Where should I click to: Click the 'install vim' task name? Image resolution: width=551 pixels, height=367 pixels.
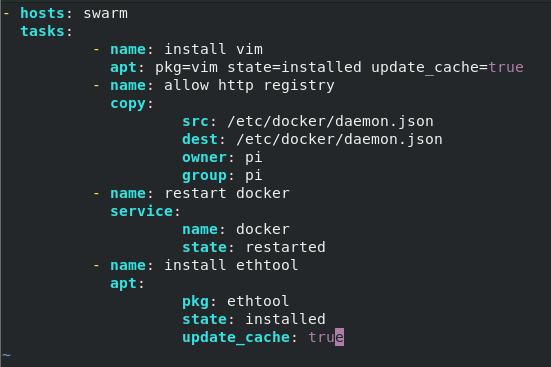point(213,49)
